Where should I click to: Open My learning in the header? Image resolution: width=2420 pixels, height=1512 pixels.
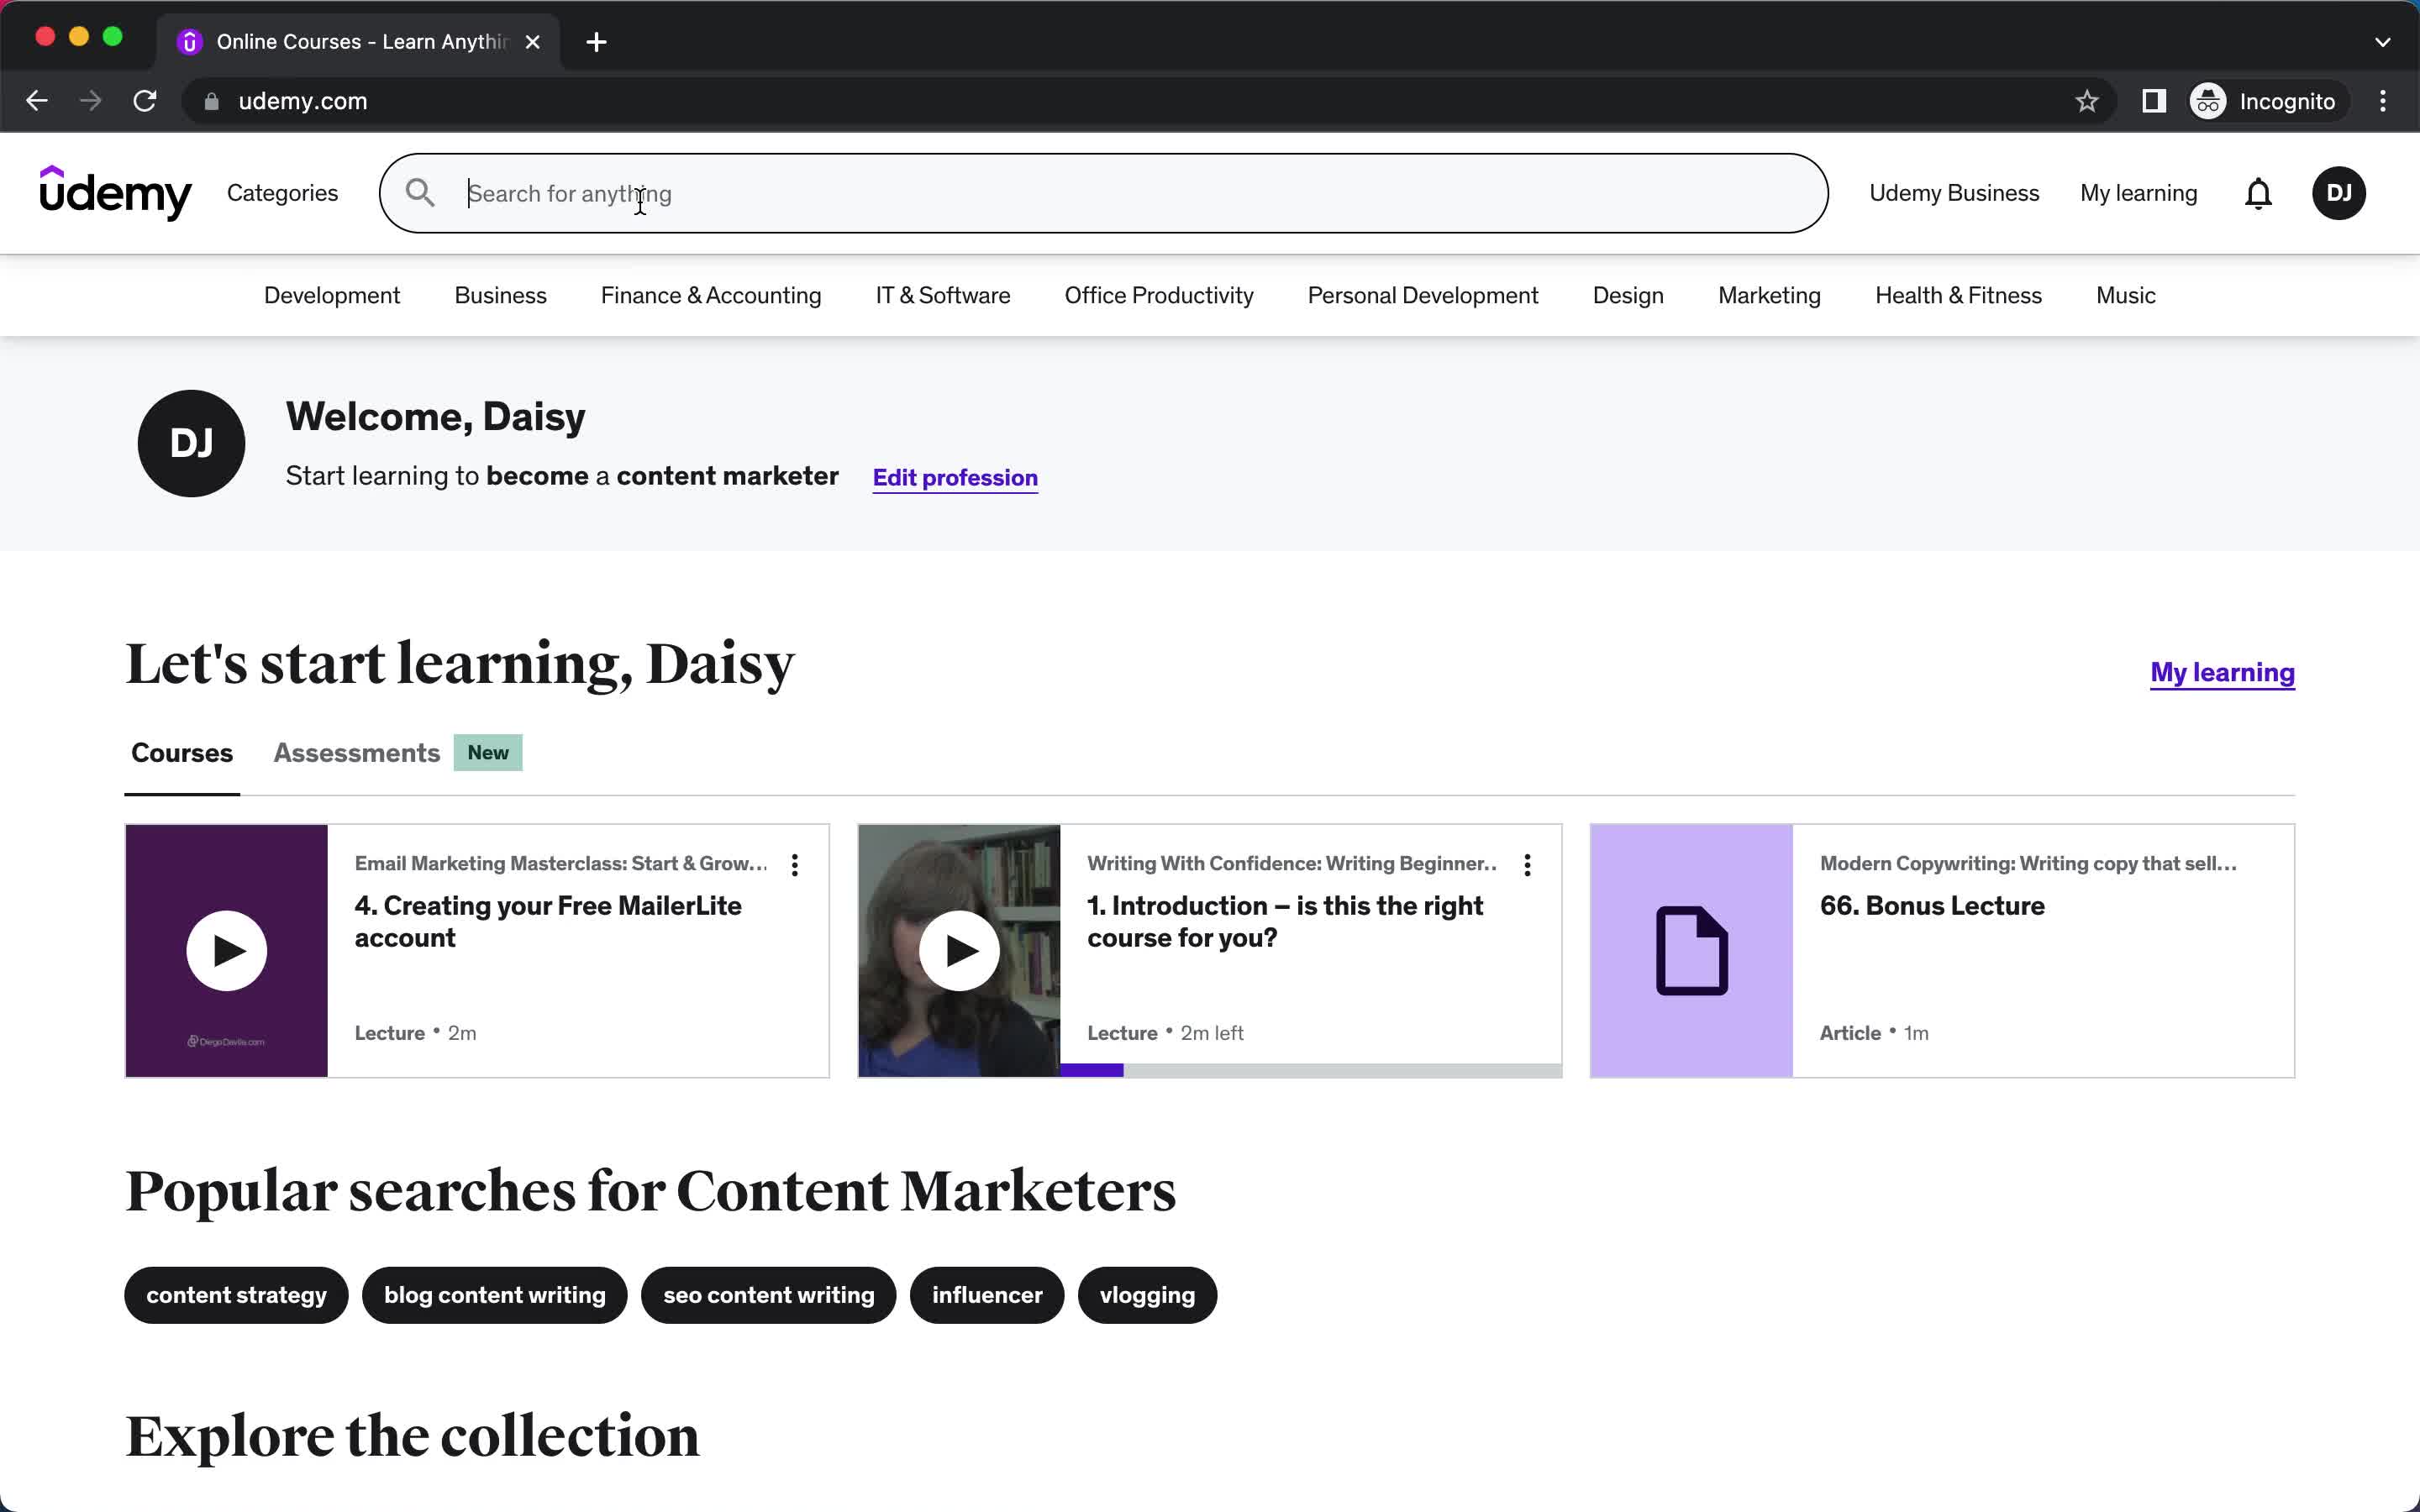coord(2138,193)
